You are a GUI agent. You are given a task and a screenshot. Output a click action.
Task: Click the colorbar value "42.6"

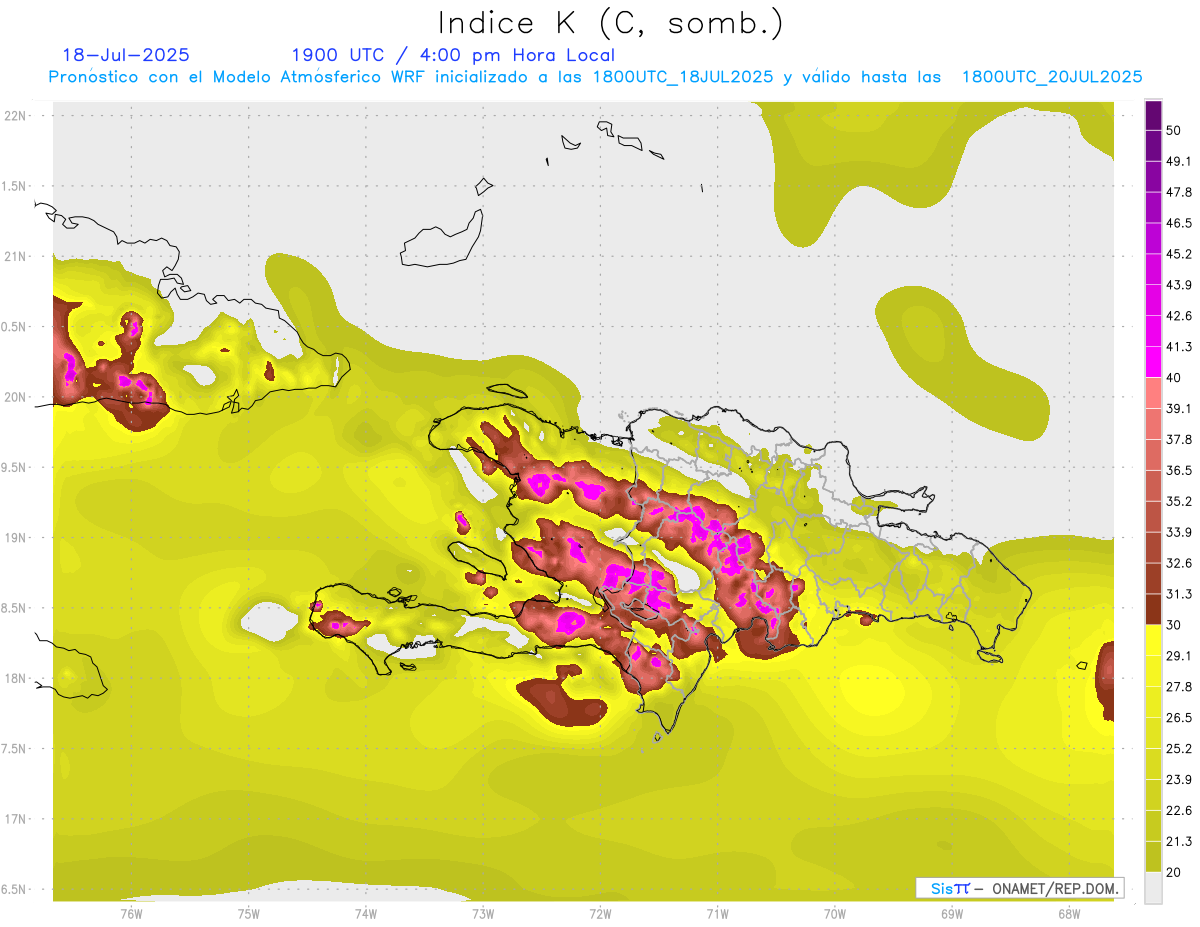[1179, 316]
